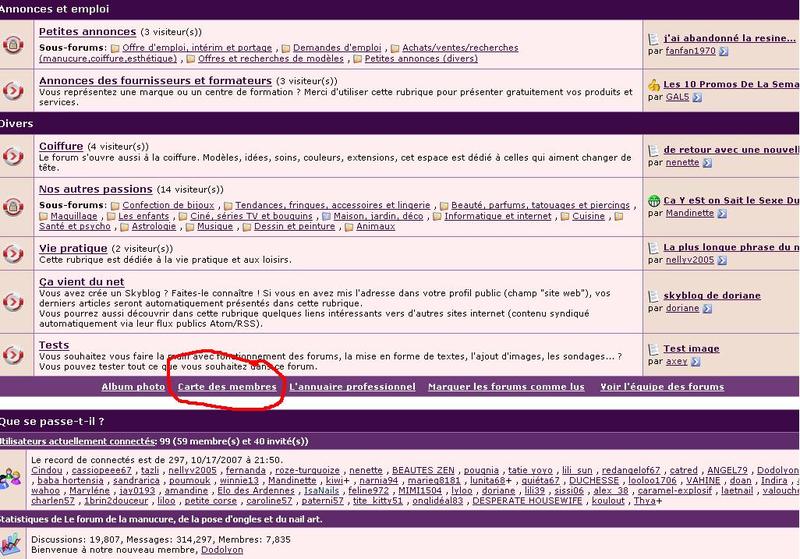Click the Tests forum status icon
Image resolution: width=800 pixels, height=559 pixels.
coord(13,355)
